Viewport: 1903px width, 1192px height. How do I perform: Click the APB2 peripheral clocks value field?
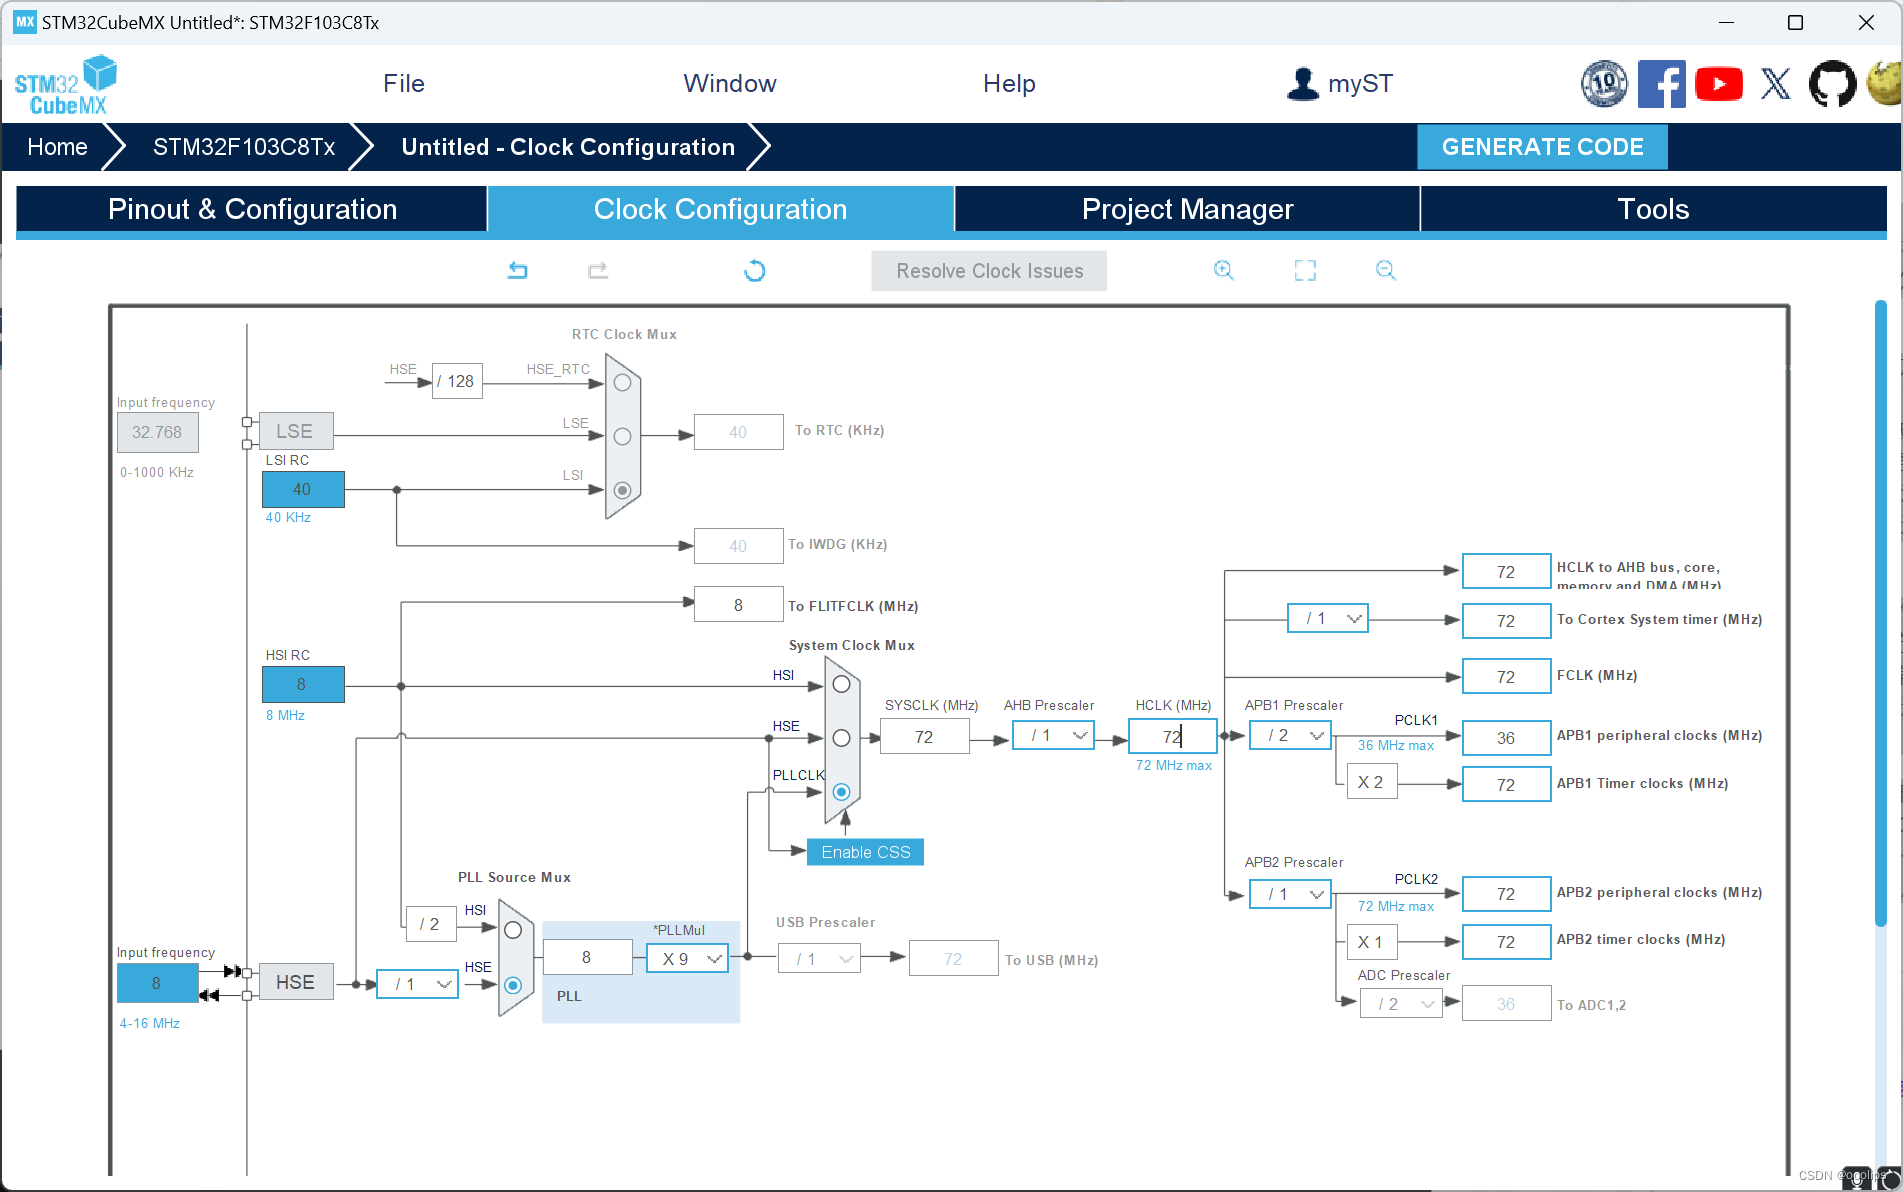(1506, 894)
